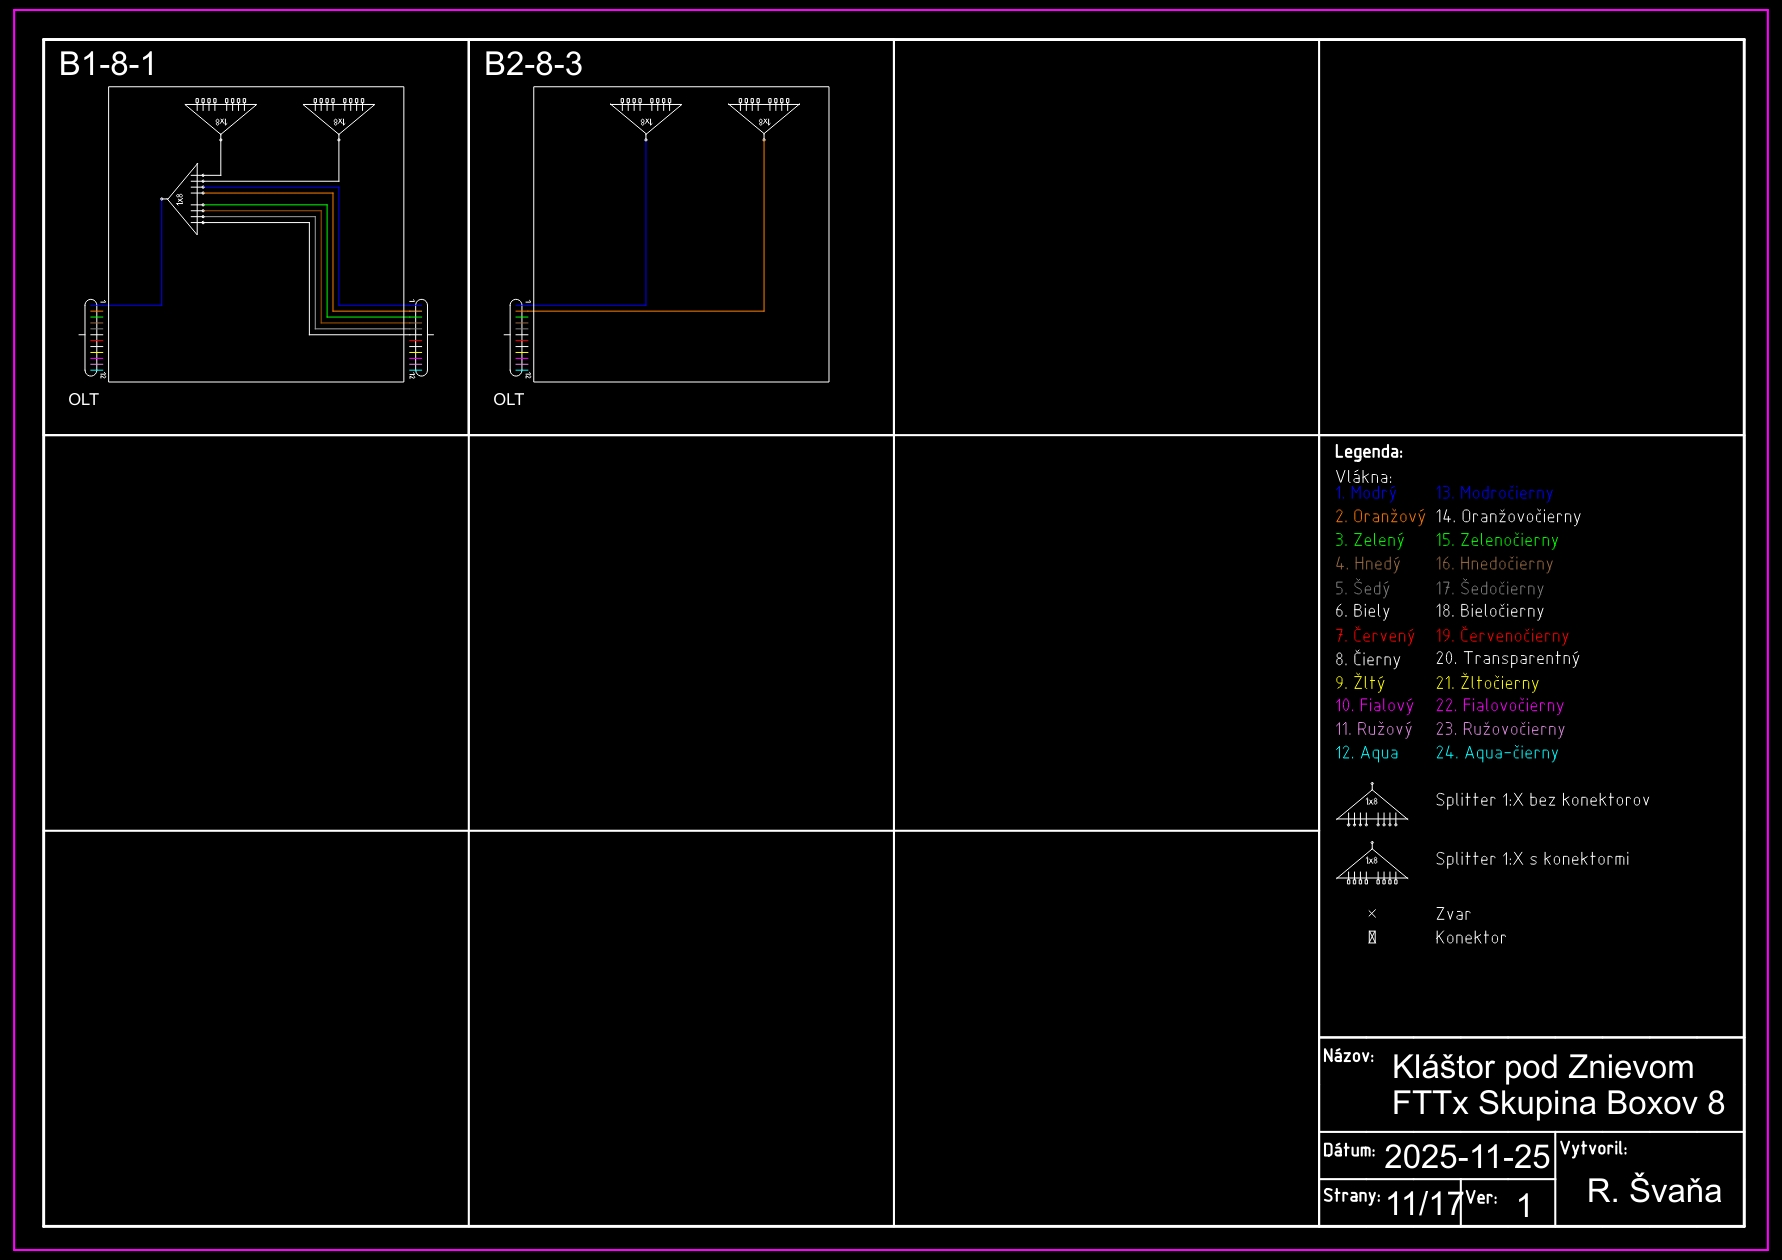Select the sideways 1x8 splitter in B1-8-1

tap(184, 199)
